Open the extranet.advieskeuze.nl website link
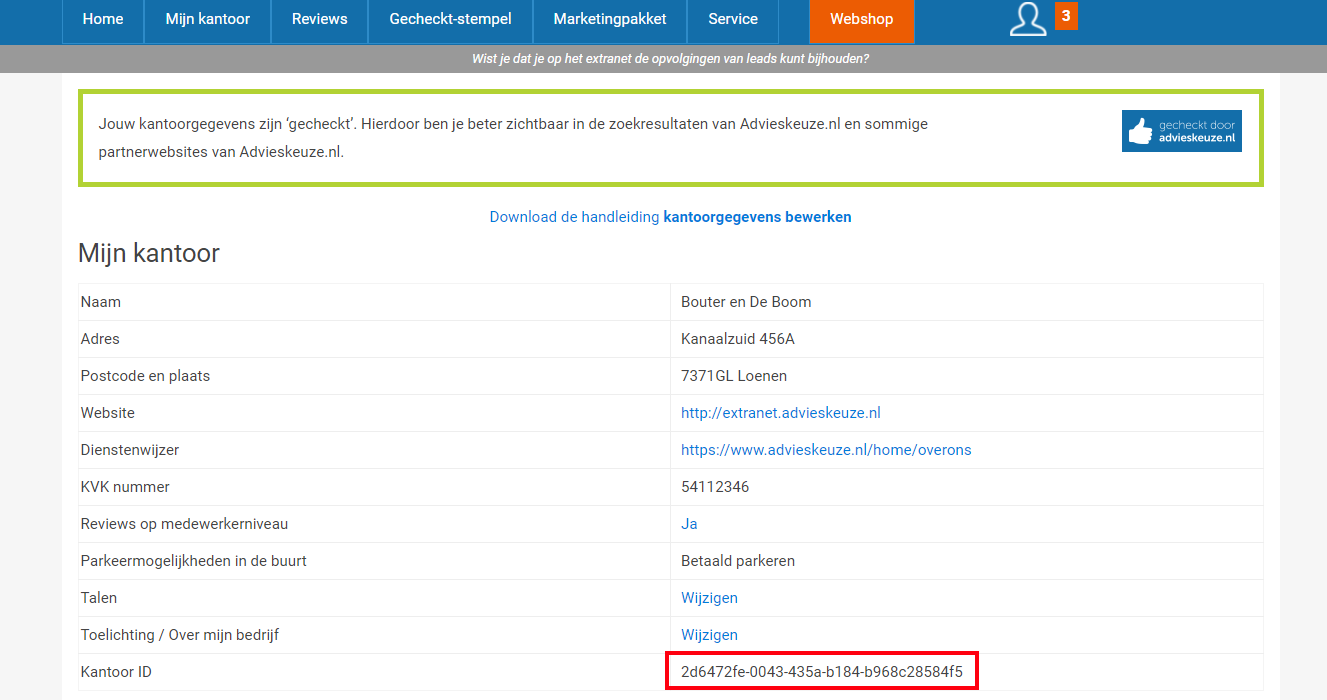Screen dimensions: 1327x700 tap(781, 413)
